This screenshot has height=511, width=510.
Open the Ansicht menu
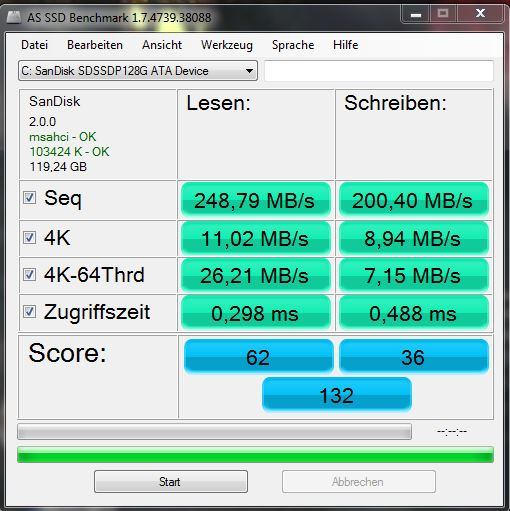162,45
